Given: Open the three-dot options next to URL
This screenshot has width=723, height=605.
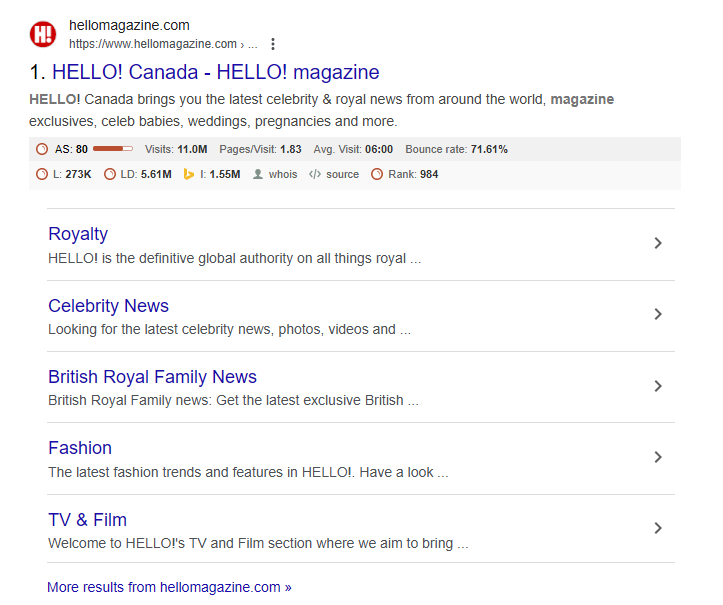Looking at the screenshot, I should pos(273,44).
